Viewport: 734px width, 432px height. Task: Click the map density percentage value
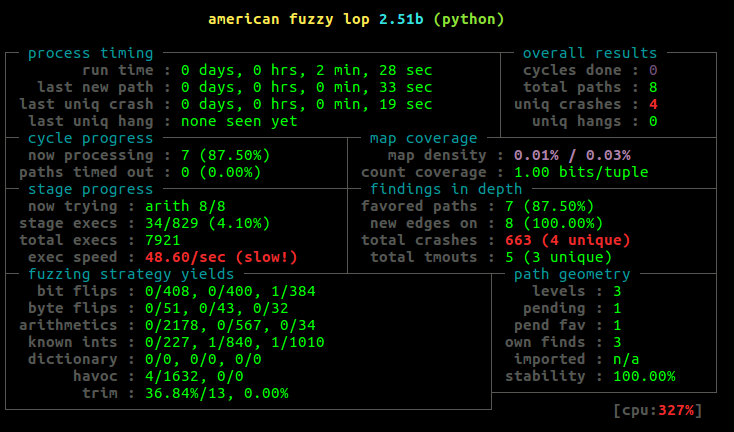572,155
